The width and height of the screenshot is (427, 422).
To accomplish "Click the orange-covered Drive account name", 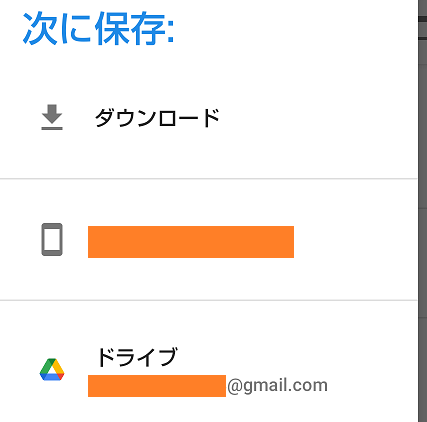I will 157,386.
